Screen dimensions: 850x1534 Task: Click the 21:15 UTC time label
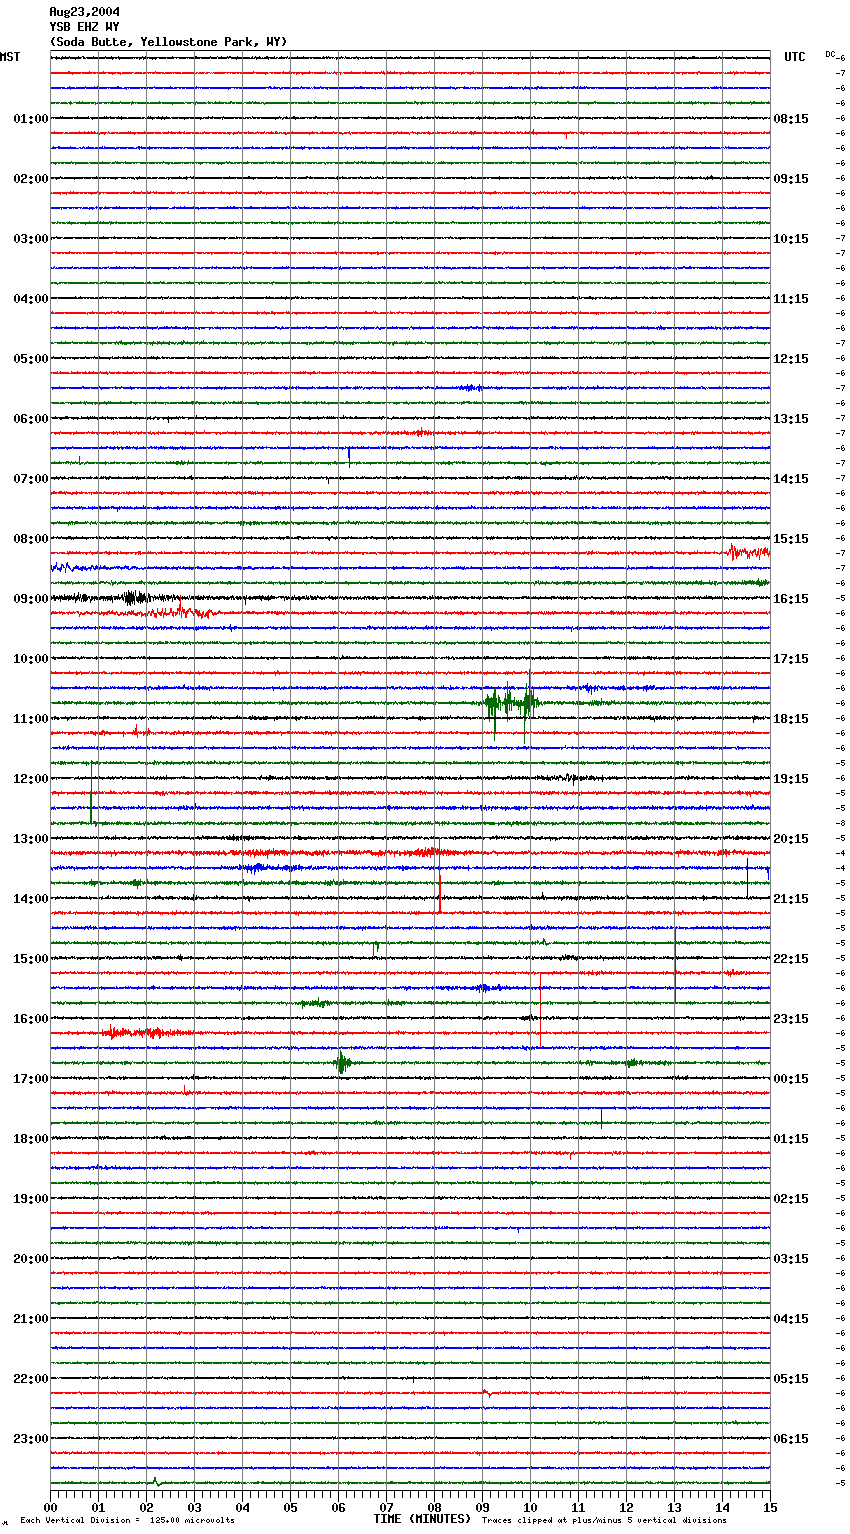click(x=791, y=899)
